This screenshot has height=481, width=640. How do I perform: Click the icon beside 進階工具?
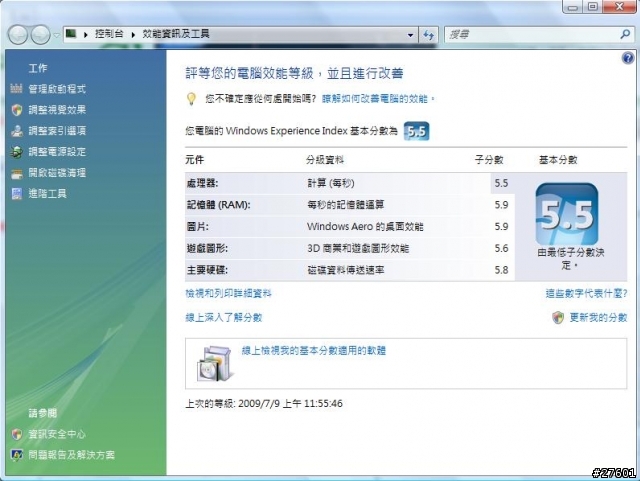17,194
